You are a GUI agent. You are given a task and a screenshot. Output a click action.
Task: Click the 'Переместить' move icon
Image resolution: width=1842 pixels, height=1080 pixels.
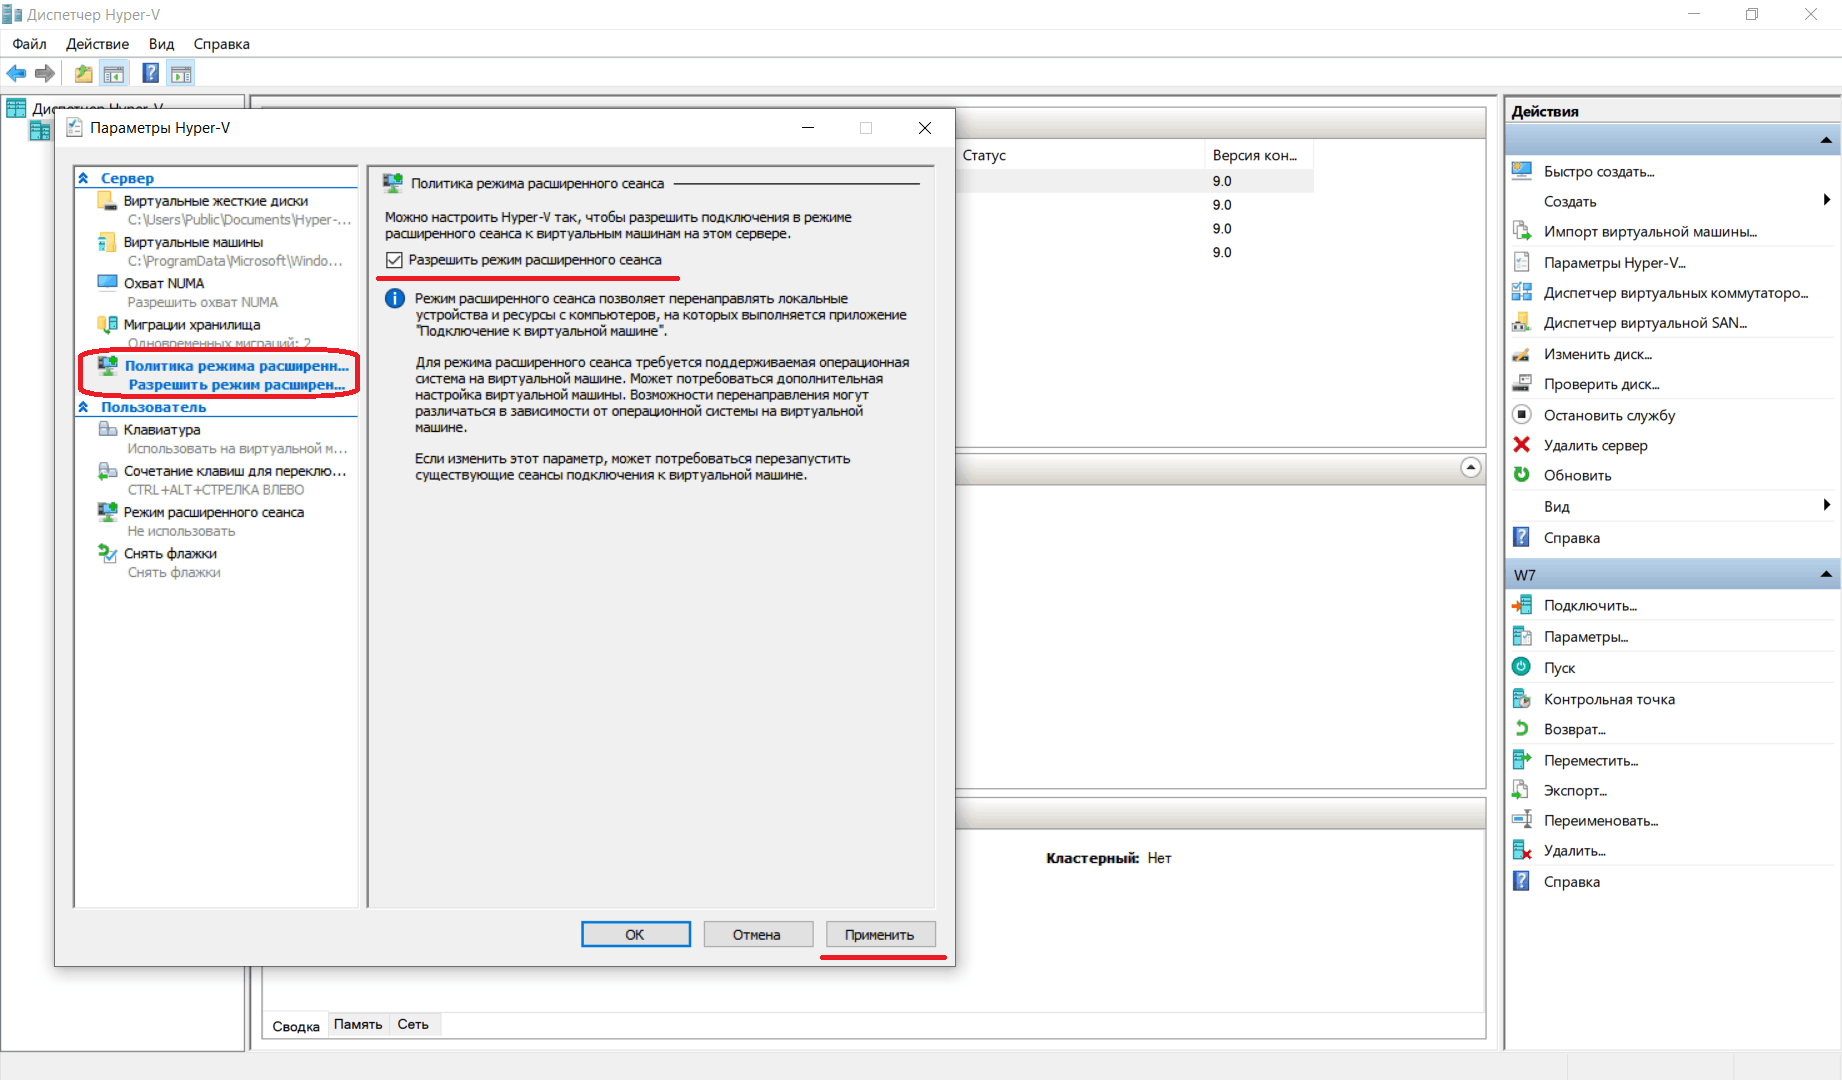tap(1522, 759)
